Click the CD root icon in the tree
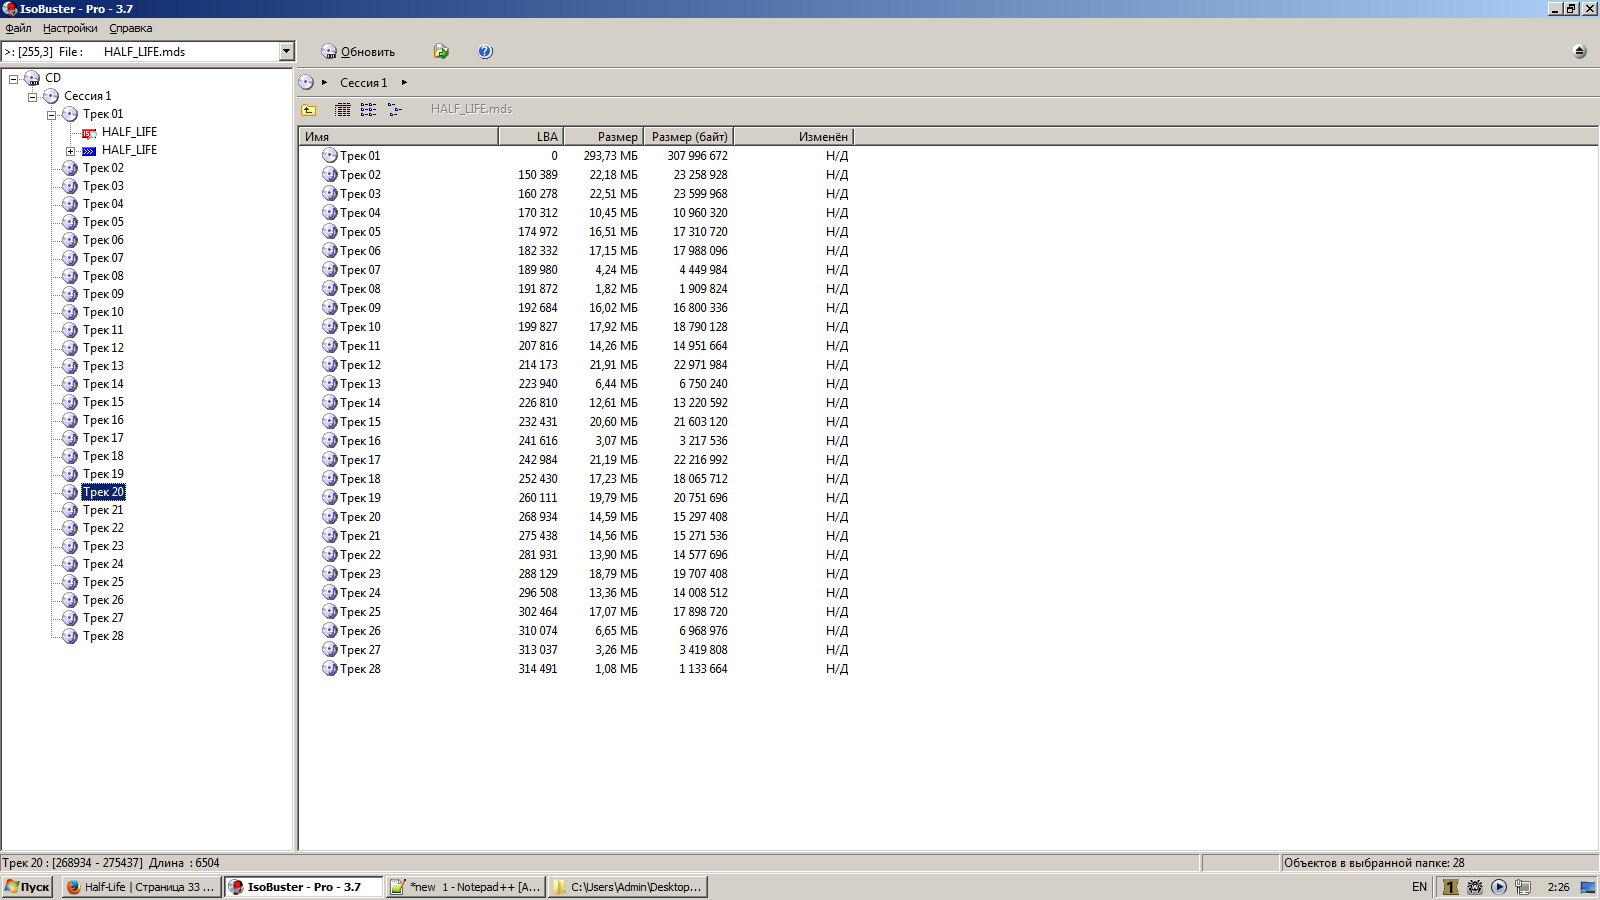This screenshot has width=1600, height=900. point(32,78)
